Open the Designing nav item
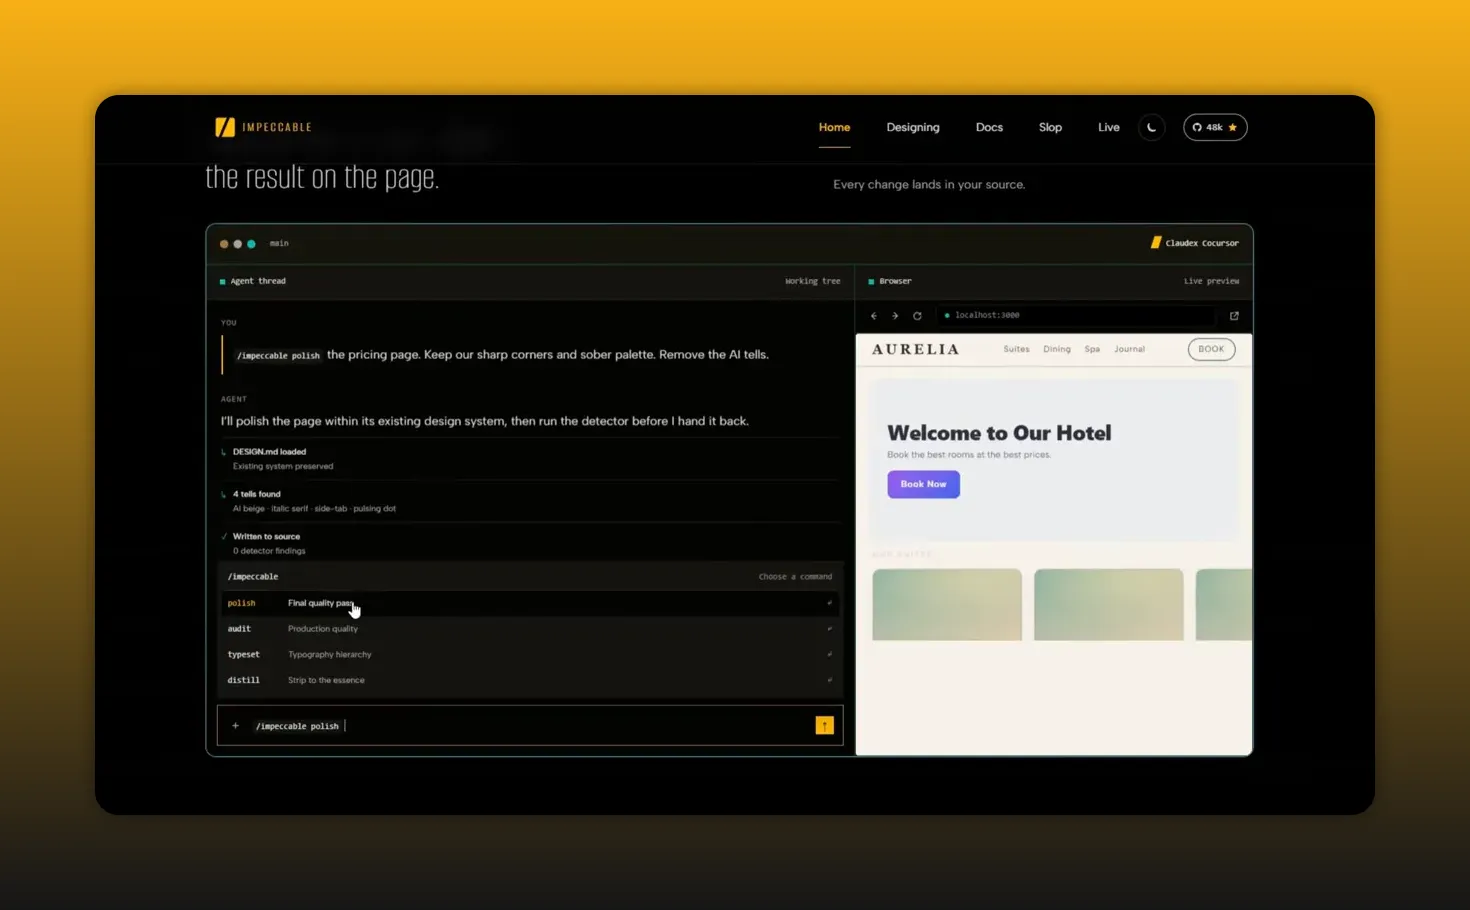The width and height of the screenshot is (1470, 910). click(913, 127)
